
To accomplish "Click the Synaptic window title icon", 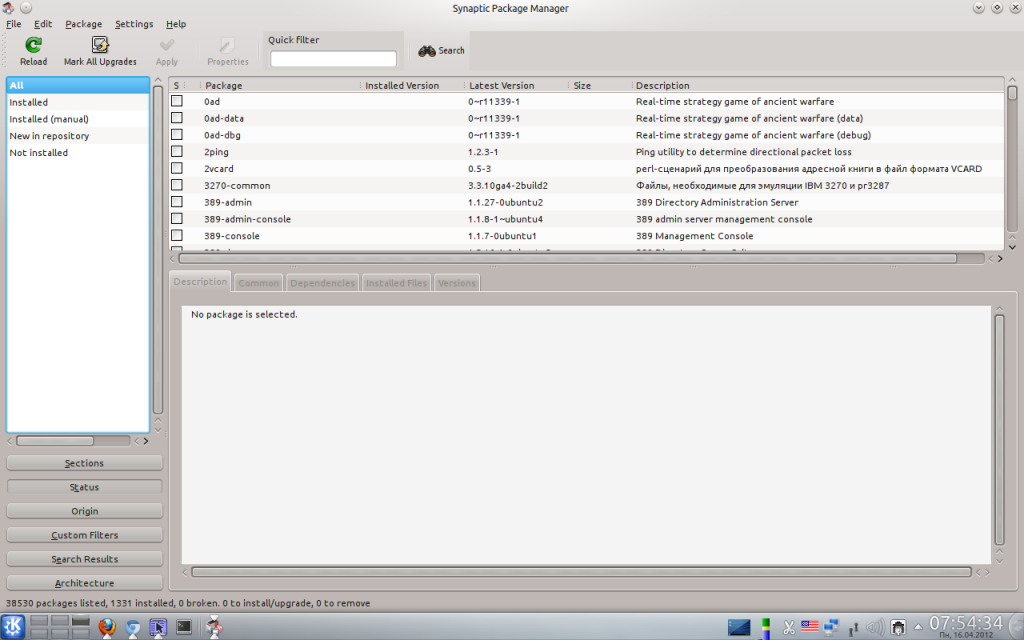I will tap(8, 8).
